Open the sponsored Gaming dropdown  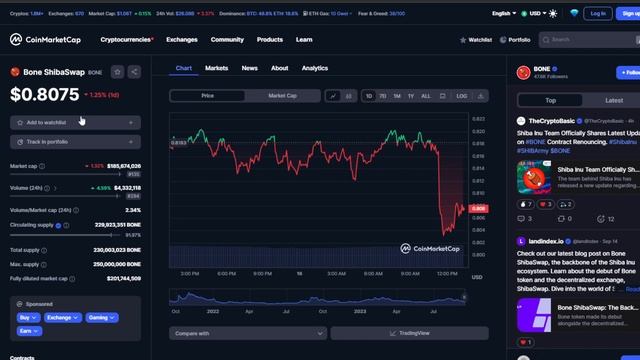(102, 318)
